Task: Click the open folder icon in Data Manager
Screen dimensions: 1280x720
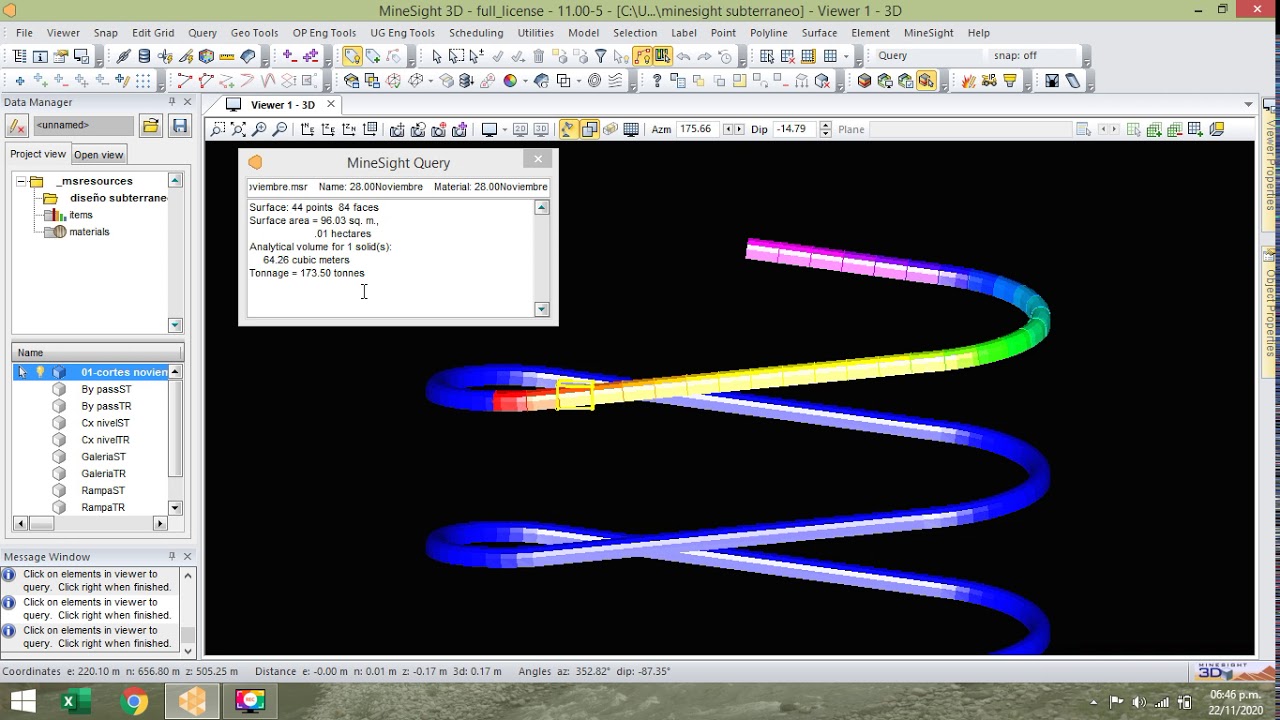Action: [x=150, y=126]
